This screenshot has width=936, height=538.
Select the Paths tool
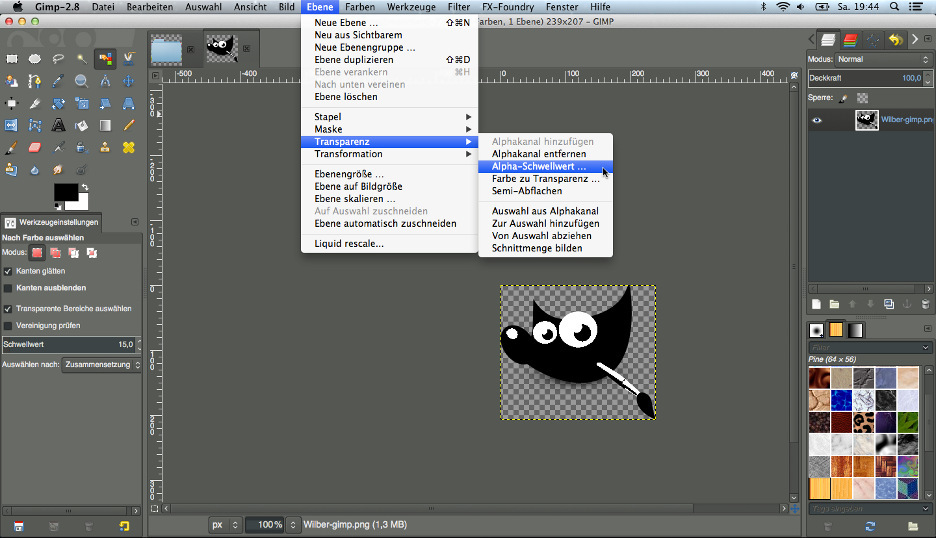35,81
